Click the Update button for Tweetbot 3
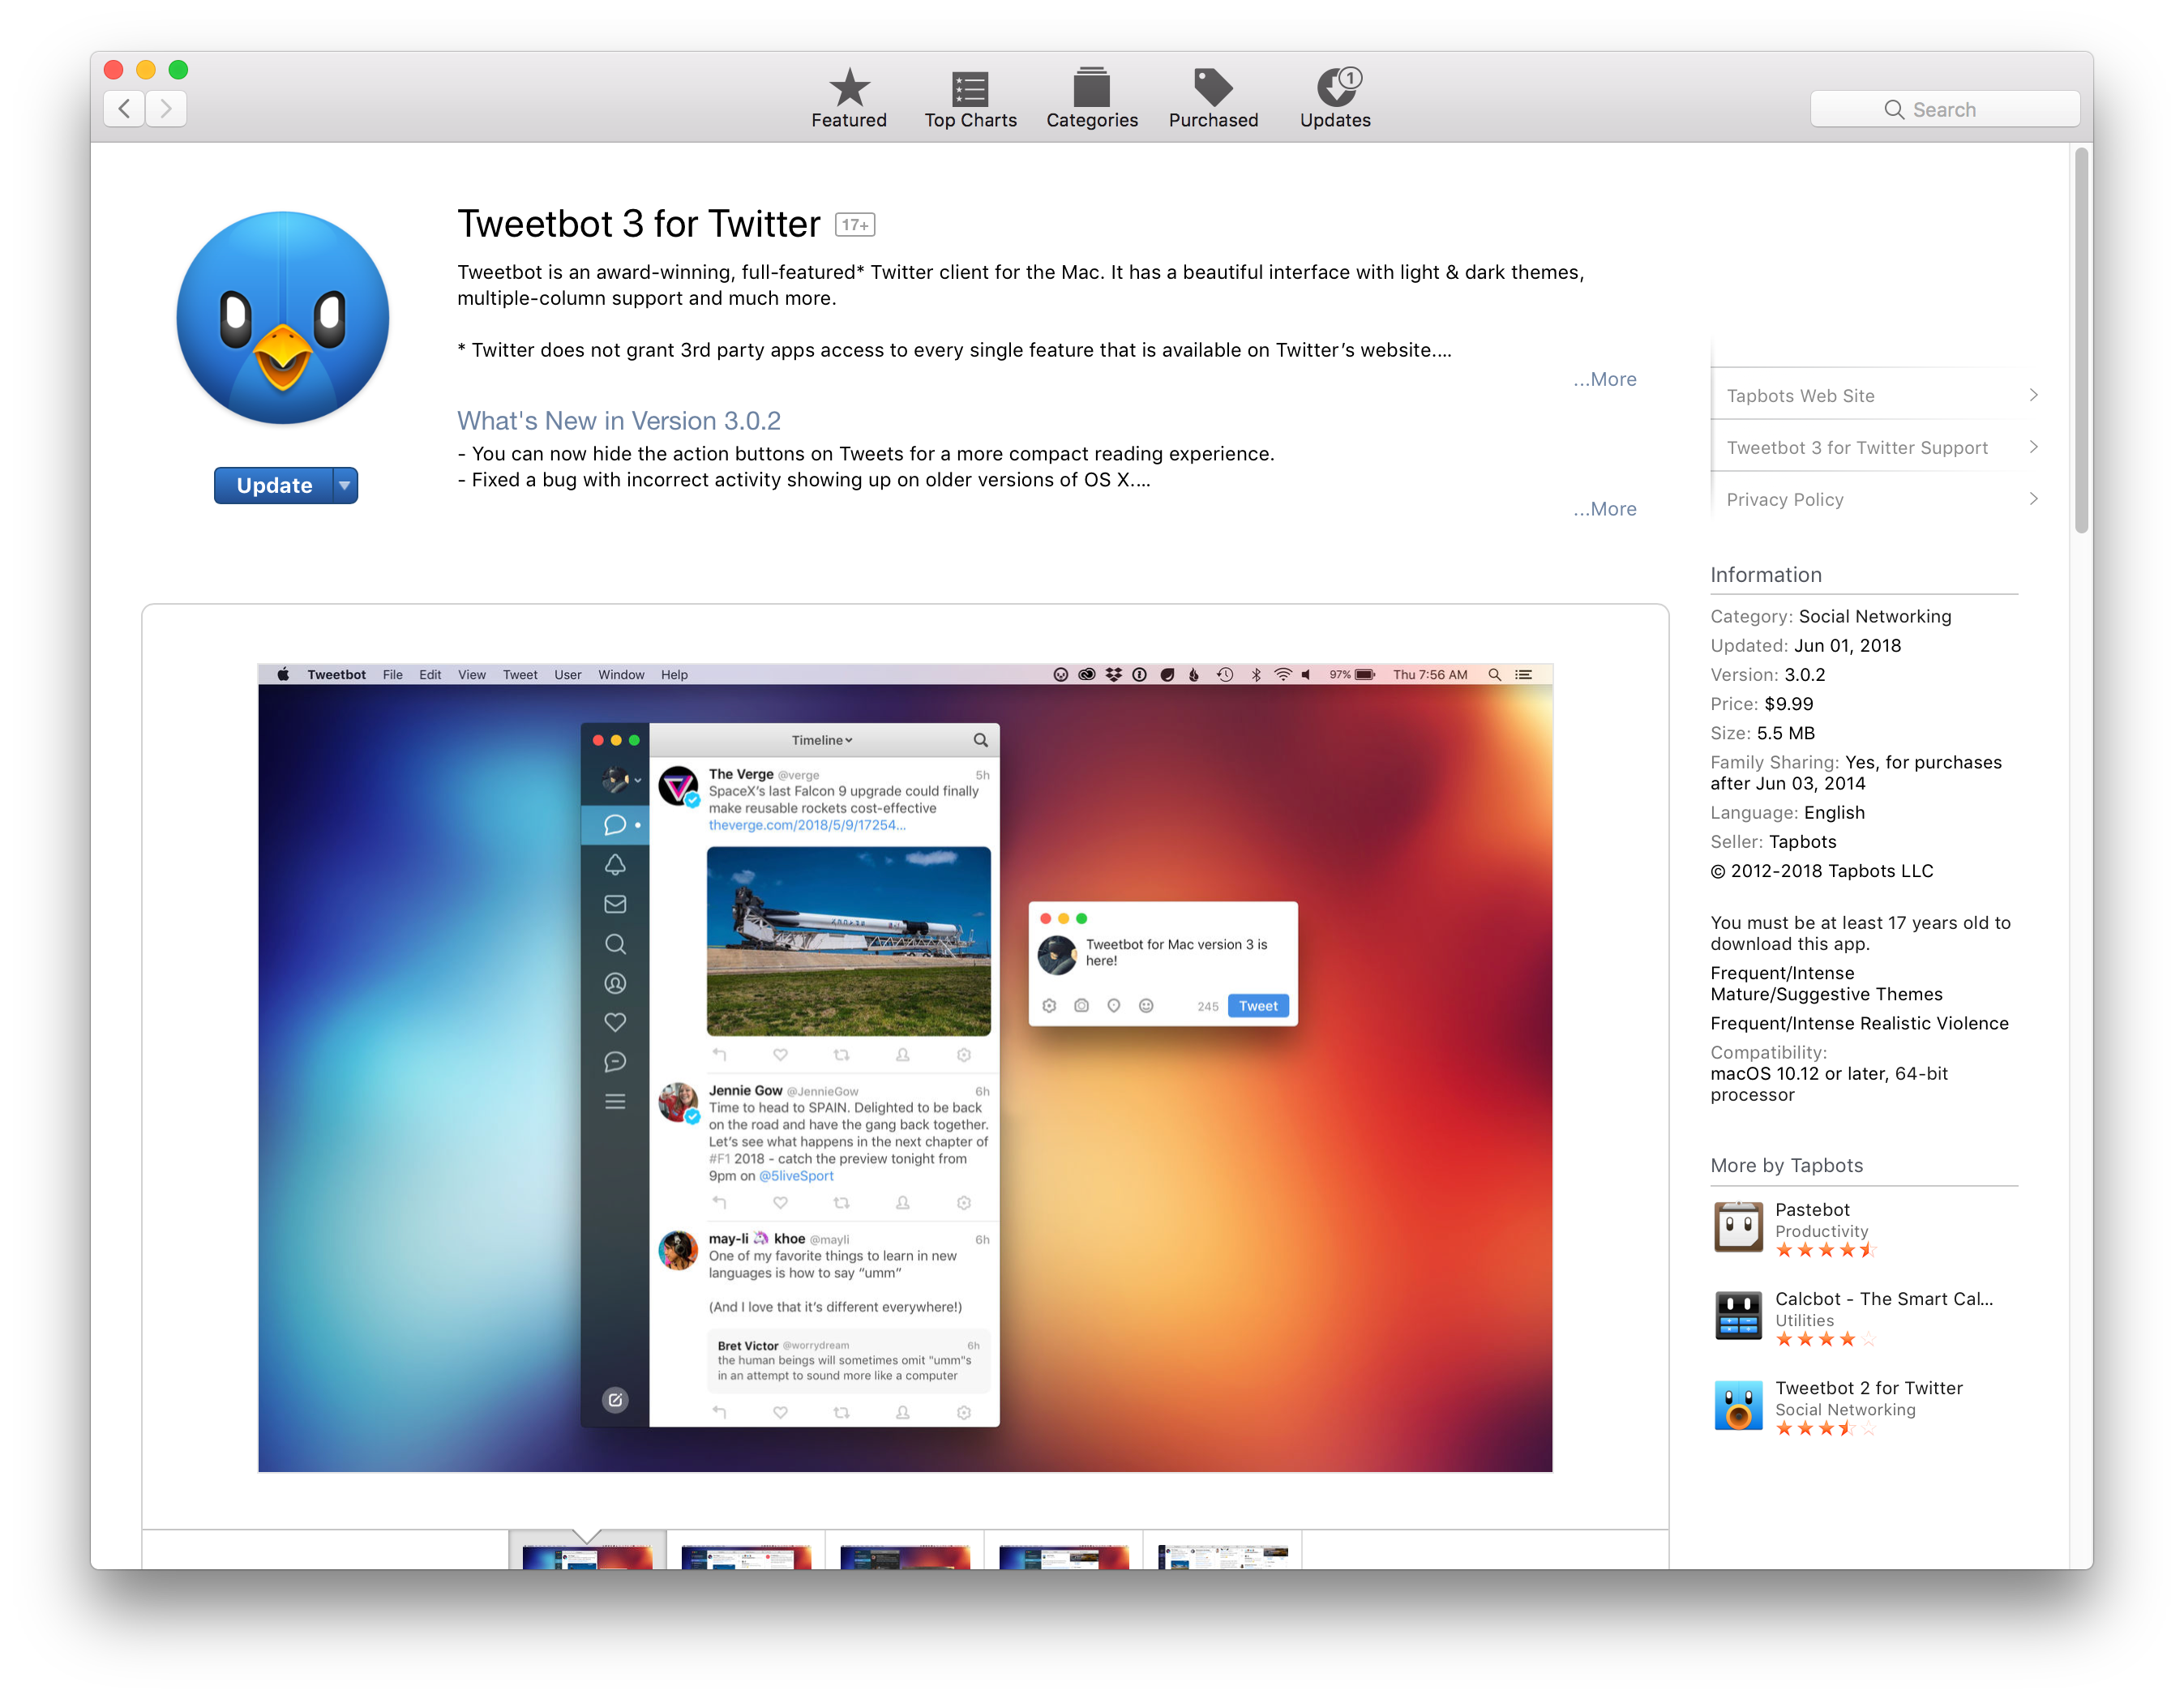This screenshot has height=1699, width=2184. pyautogui.click(x=273, y=485)
